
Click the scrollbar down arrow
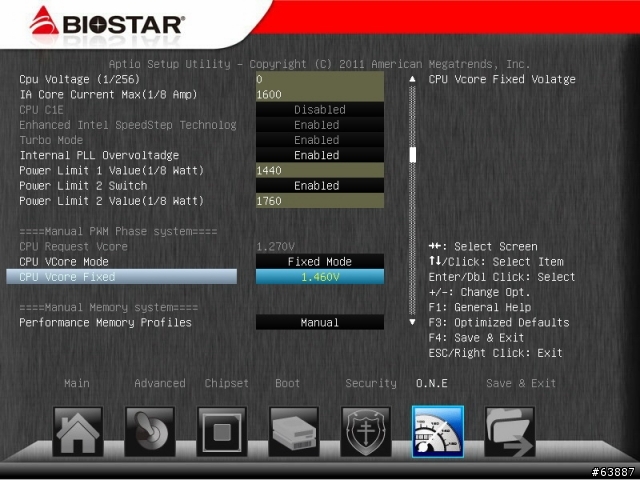[x=413, y=322]
